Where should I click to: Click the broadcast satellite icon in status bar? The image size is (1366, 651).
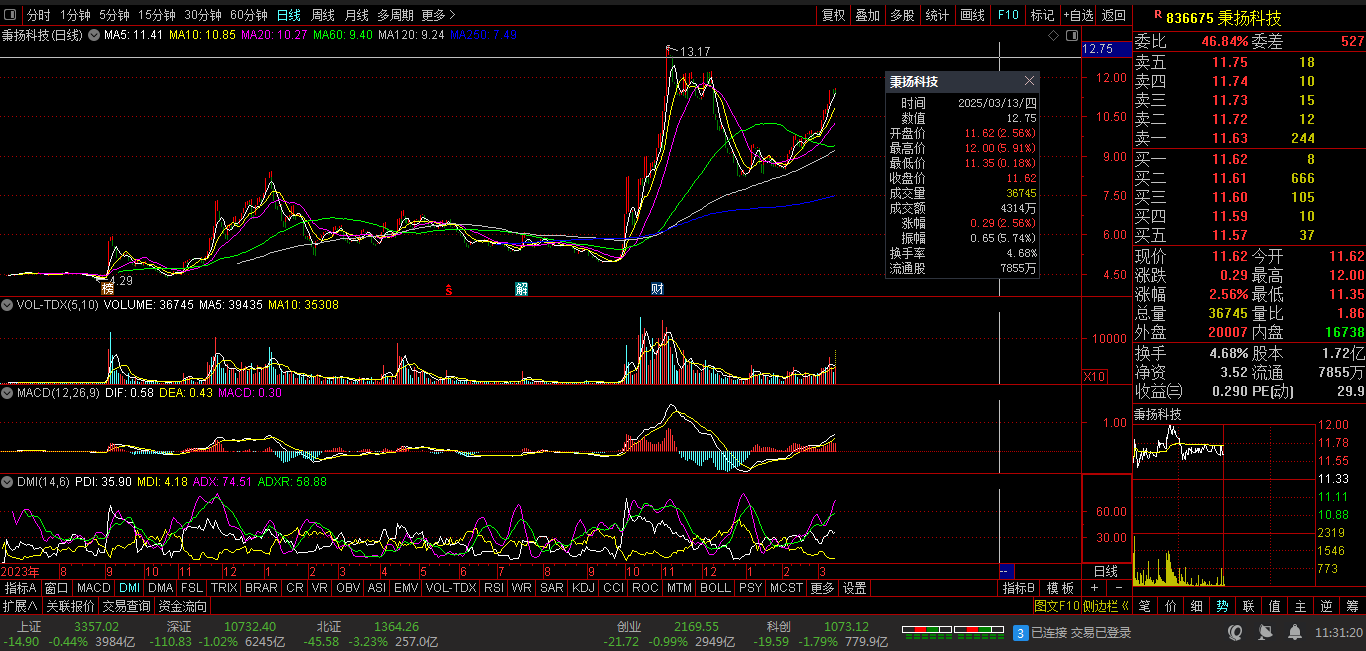click(1265, 632)
